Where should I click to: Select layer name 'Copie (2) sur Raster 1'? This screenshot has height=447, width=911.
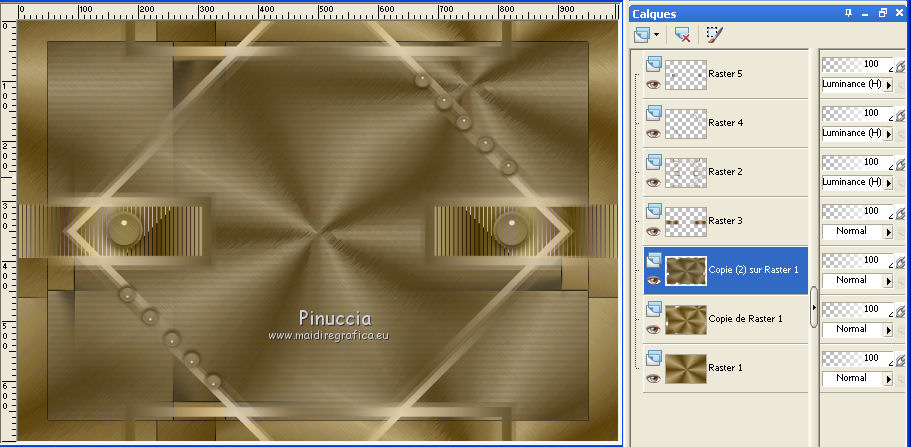754,270
